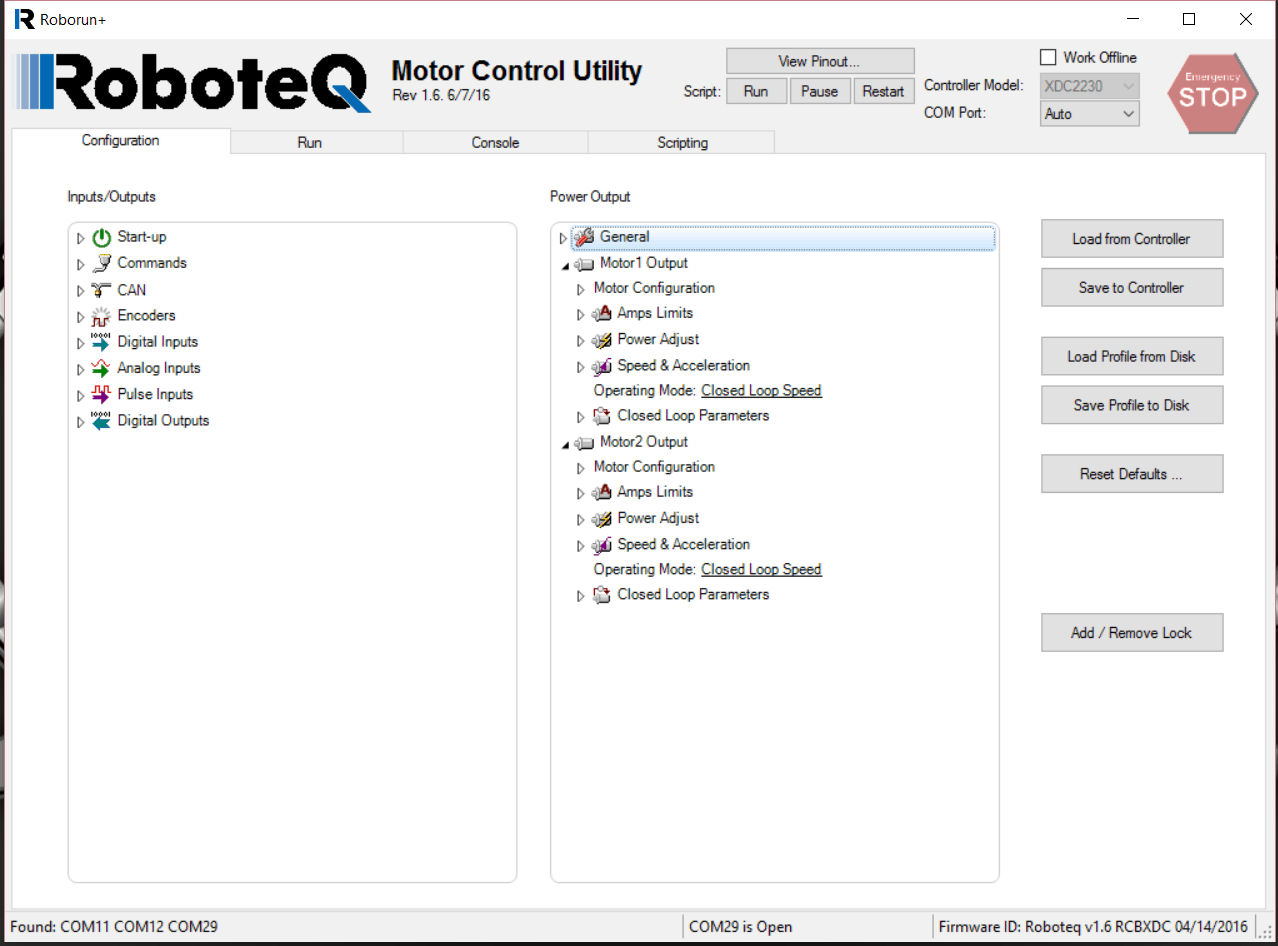Open the COM Port dropdown
This screenshot has width=1278, height=946.
[1090, 114]
